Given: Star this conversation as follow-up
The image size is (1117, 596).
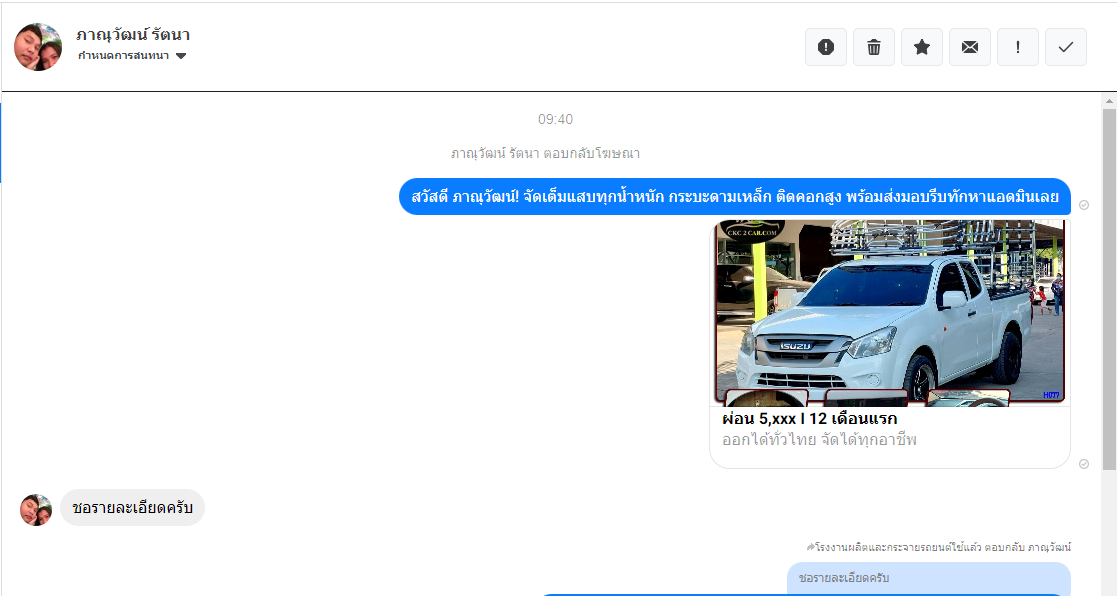Looking at the screenshot, I should coord(922,47).
